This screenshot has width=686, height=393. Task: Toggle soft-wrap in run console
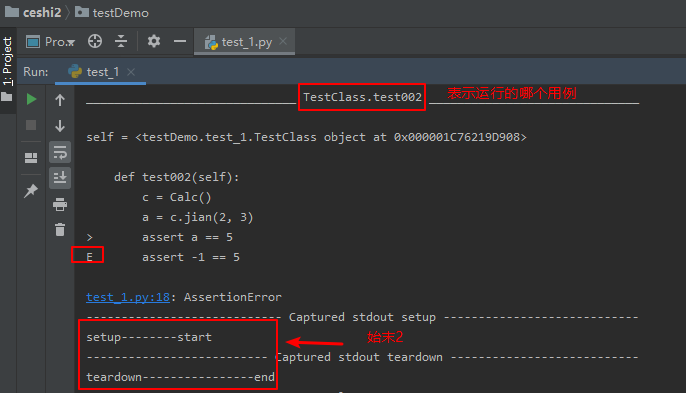pyautogui.click(x=60, y=152)
